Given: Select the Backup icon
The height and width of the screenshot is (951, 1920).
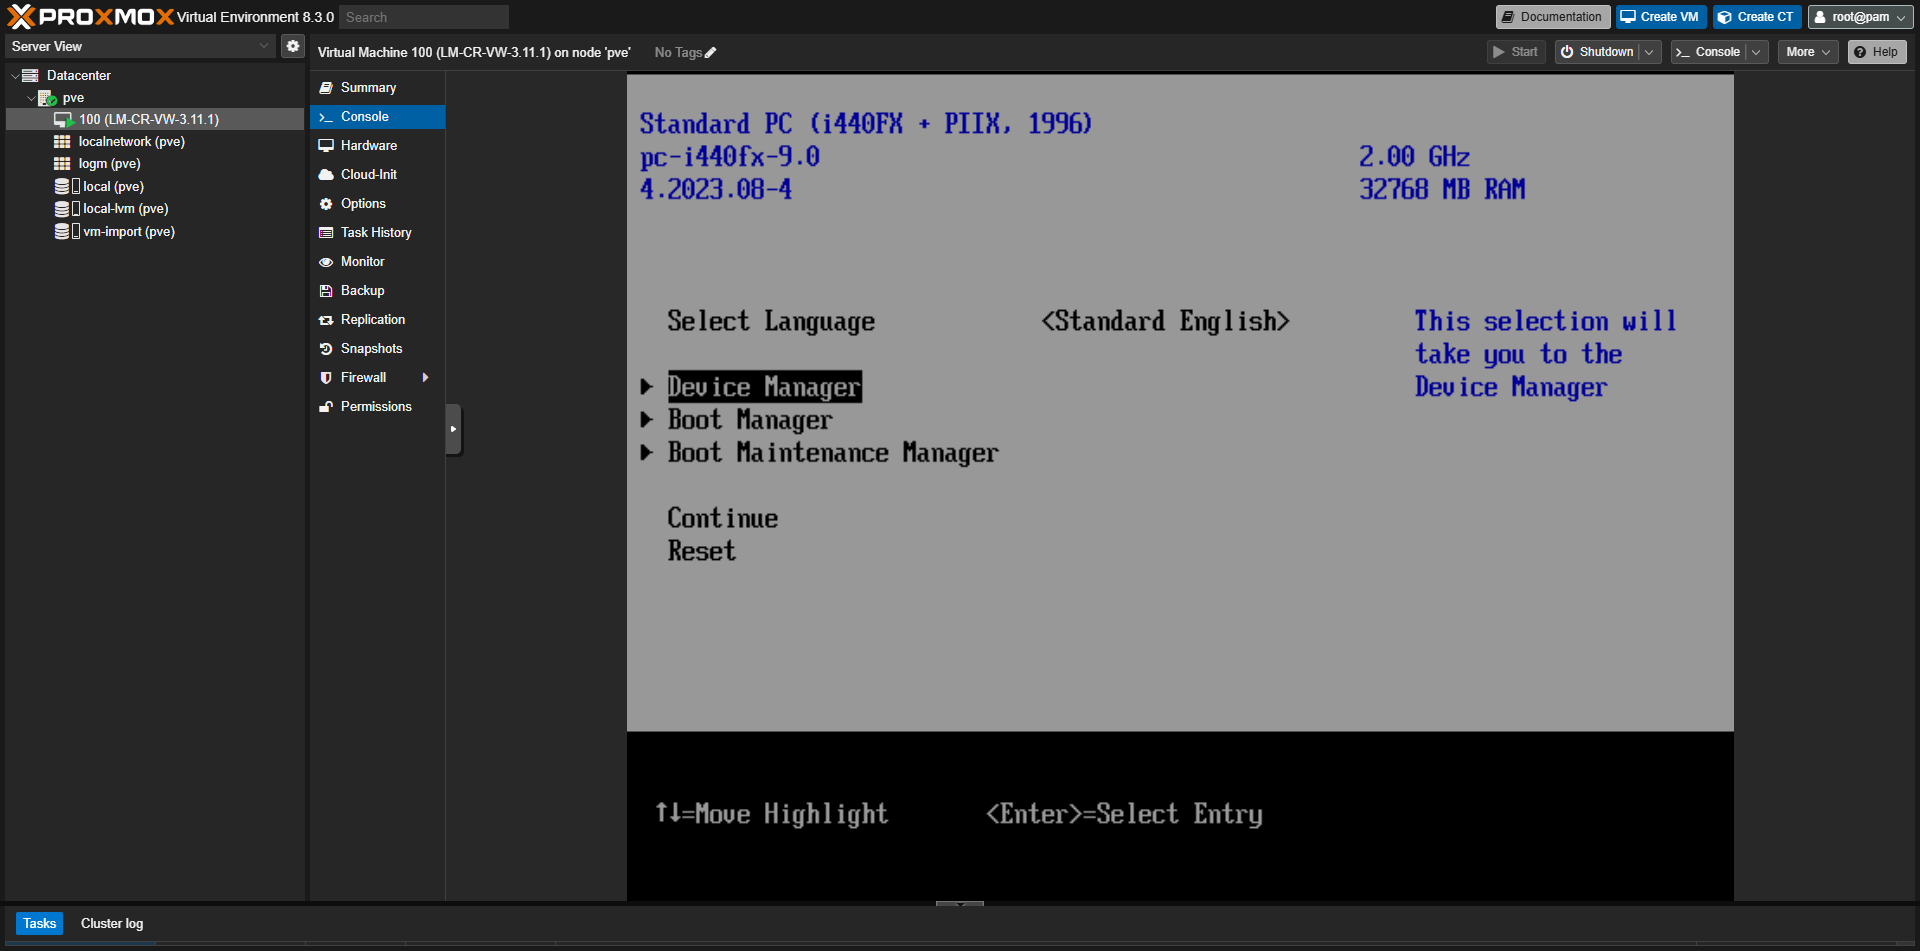Looking at the screenshot, I should [x=327, y=290].
